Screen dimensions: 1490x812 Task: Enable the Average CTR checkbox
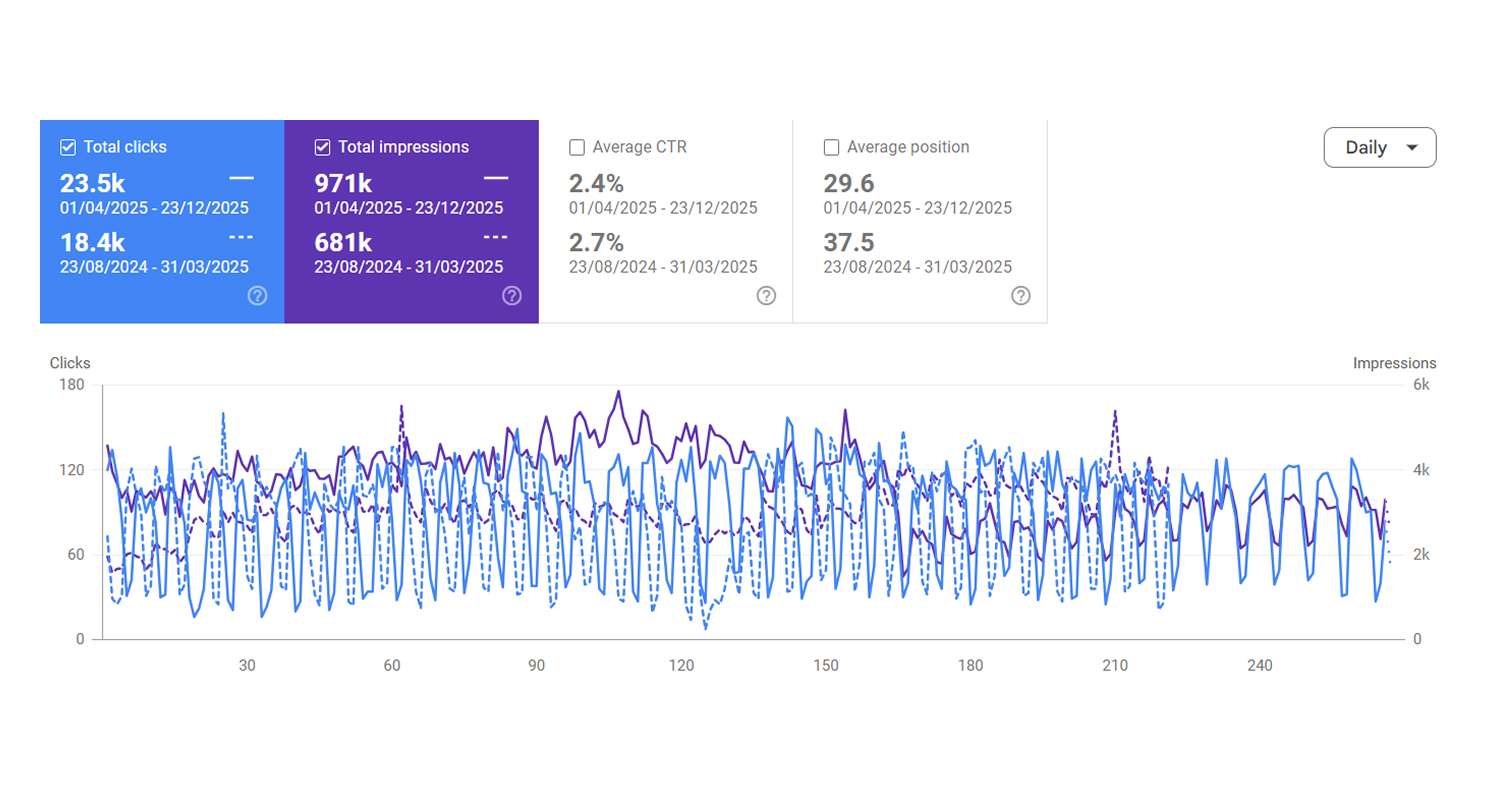577,147
